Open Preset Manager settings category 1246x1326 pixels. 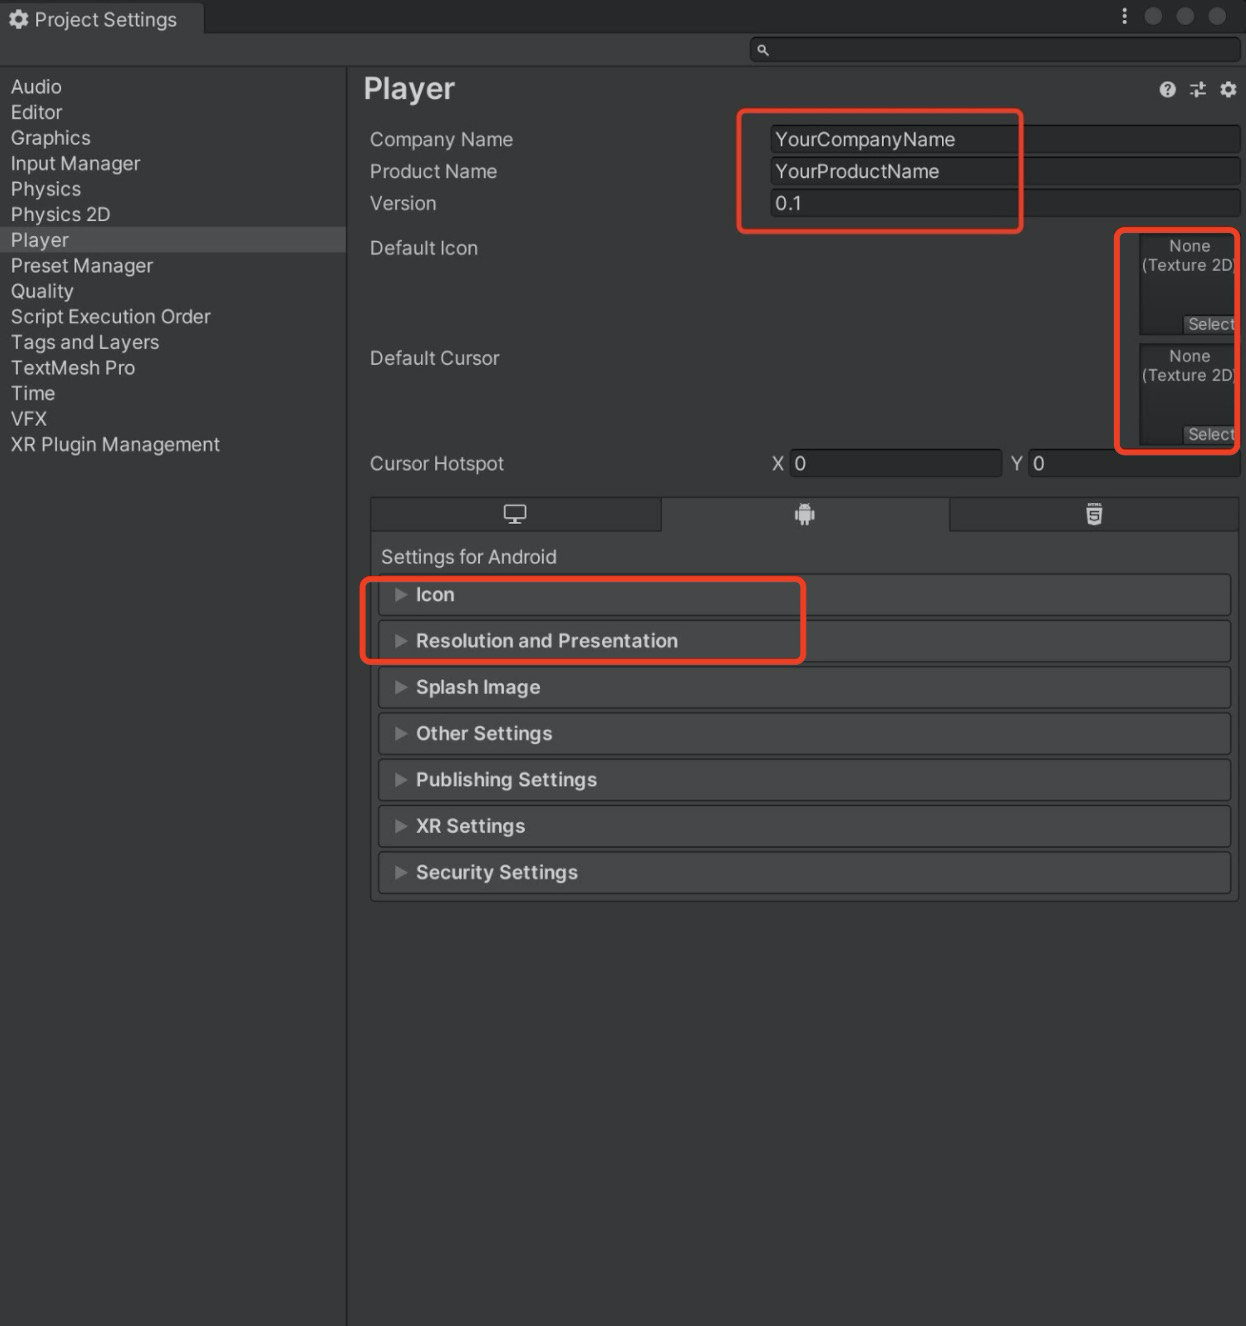coord(173,265)
